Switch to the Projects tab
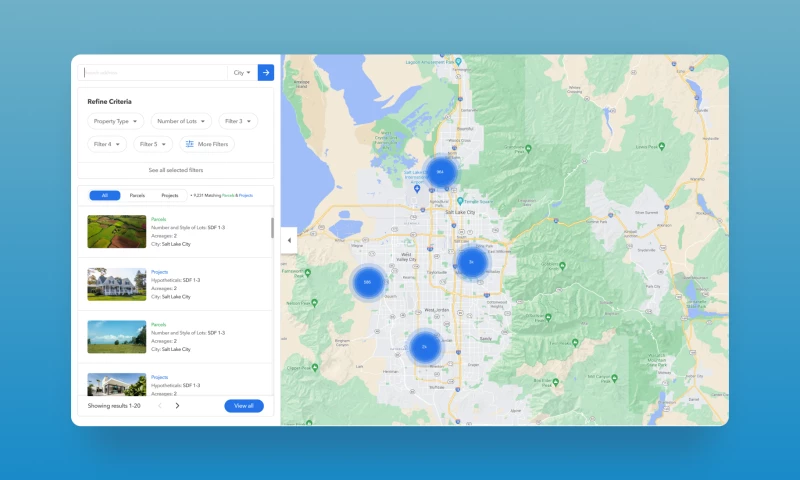The image size is (800, 480). 170,195
